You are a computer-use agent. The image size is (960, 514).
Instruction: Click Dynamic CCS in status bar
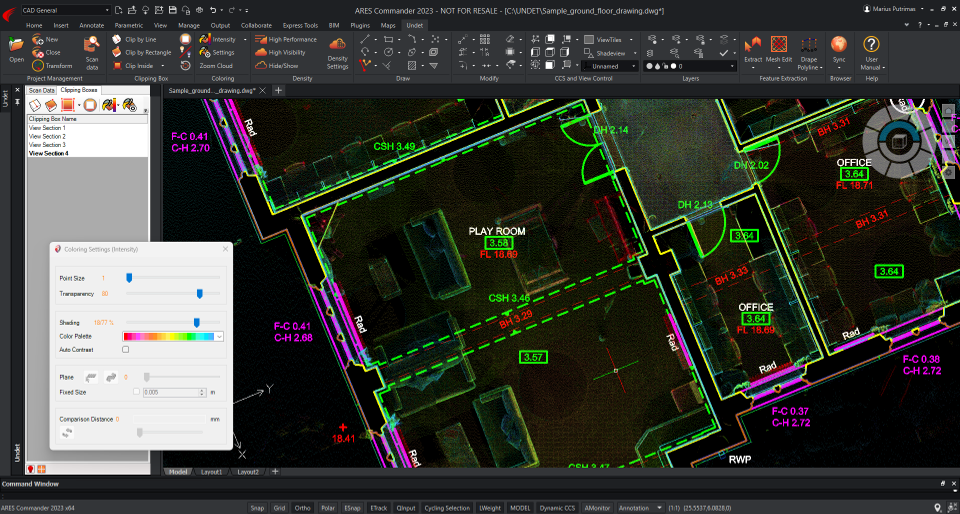pyautogui.click(x=557, y=508)
